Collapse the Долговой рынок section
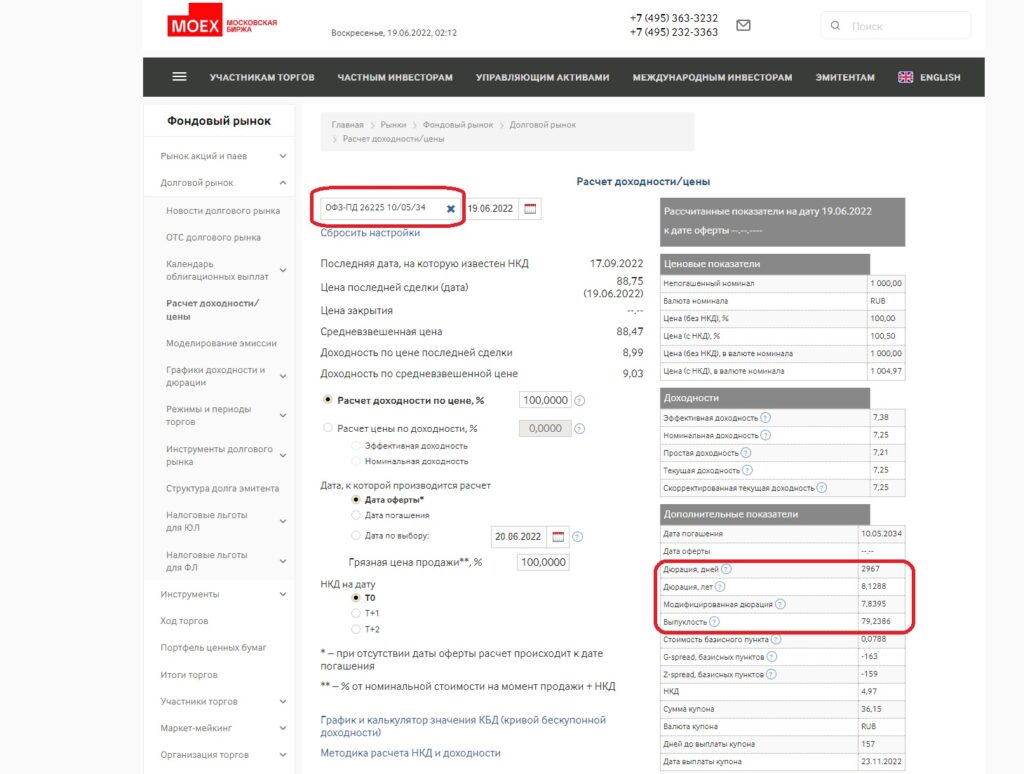Screen dimensions: 1024x774 pos(283,183)
